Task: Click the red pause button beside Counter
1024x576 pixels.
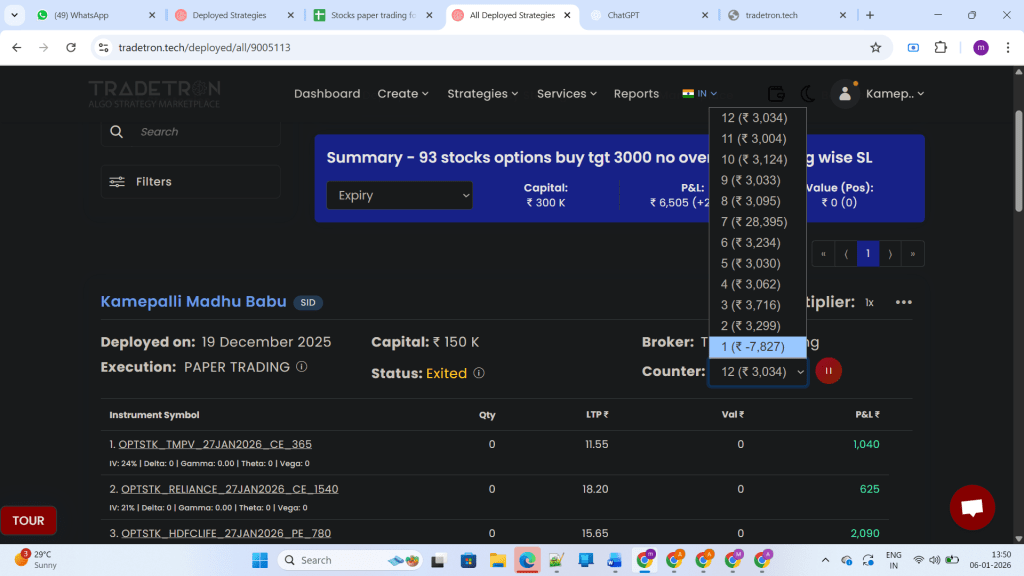Action: (x=828, y=371)
